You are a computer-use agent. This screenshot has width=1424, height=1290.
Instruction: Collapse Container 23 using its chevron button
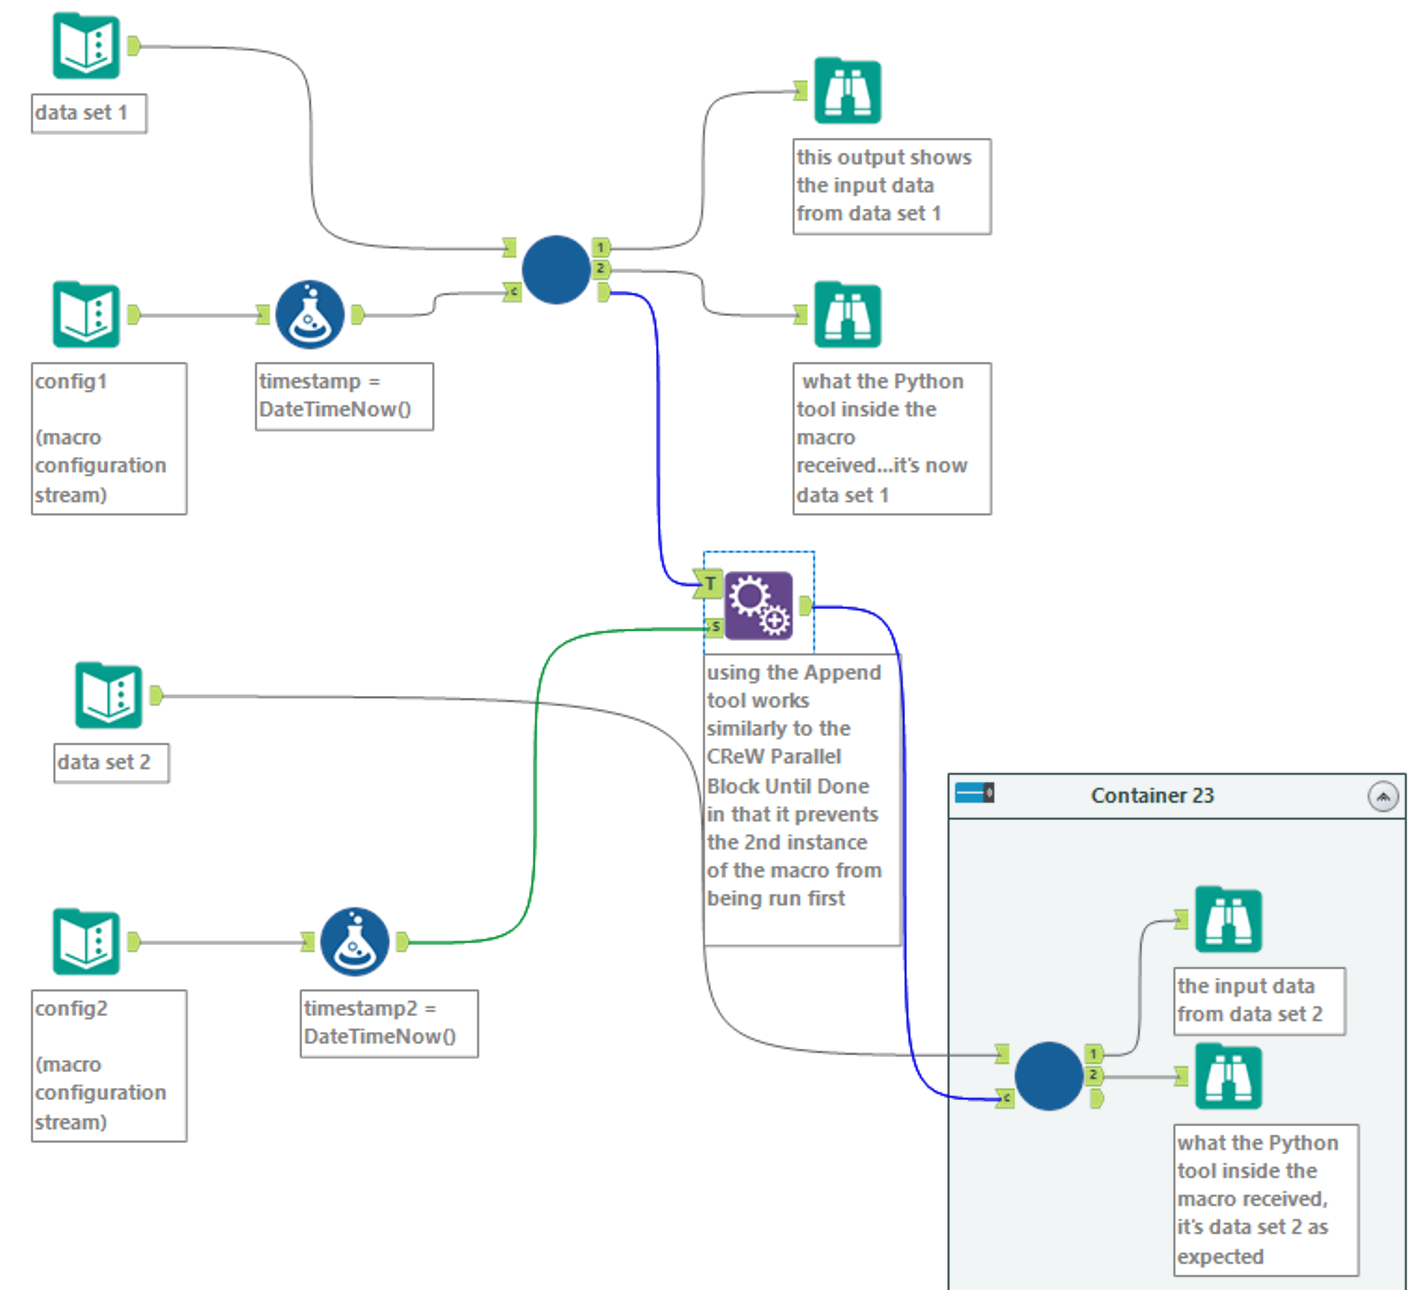pos(1383,796)
